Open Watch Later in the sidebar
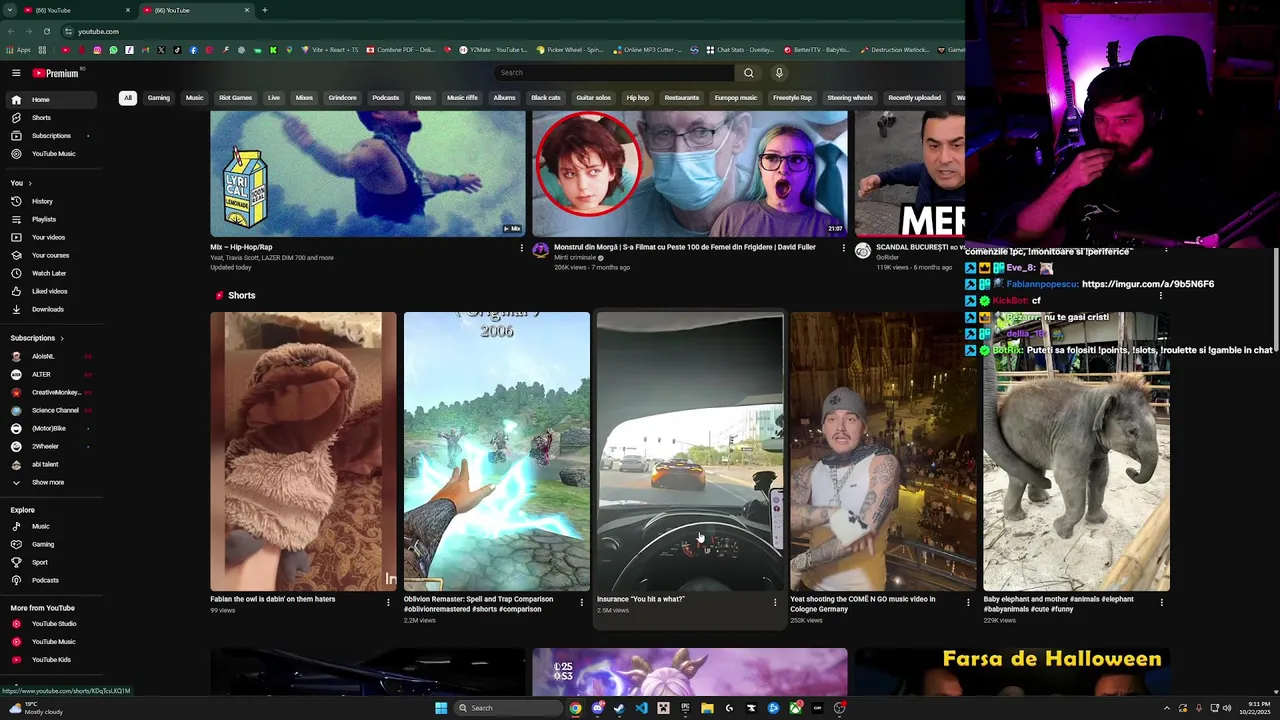The width and height of the screenshot is (1280, 720). click(x=50, y=273)
